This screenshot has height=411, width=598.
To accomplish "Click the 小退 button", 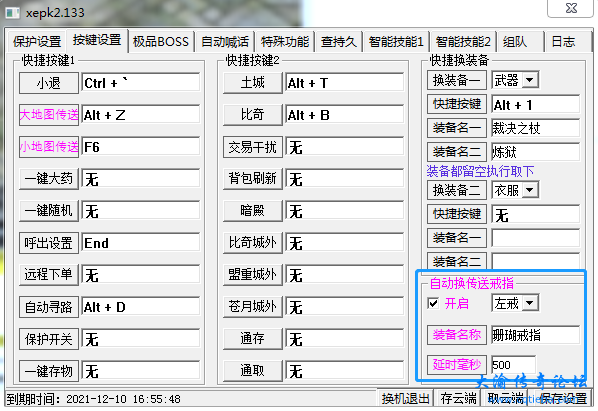I will click(x=49, y=83).
